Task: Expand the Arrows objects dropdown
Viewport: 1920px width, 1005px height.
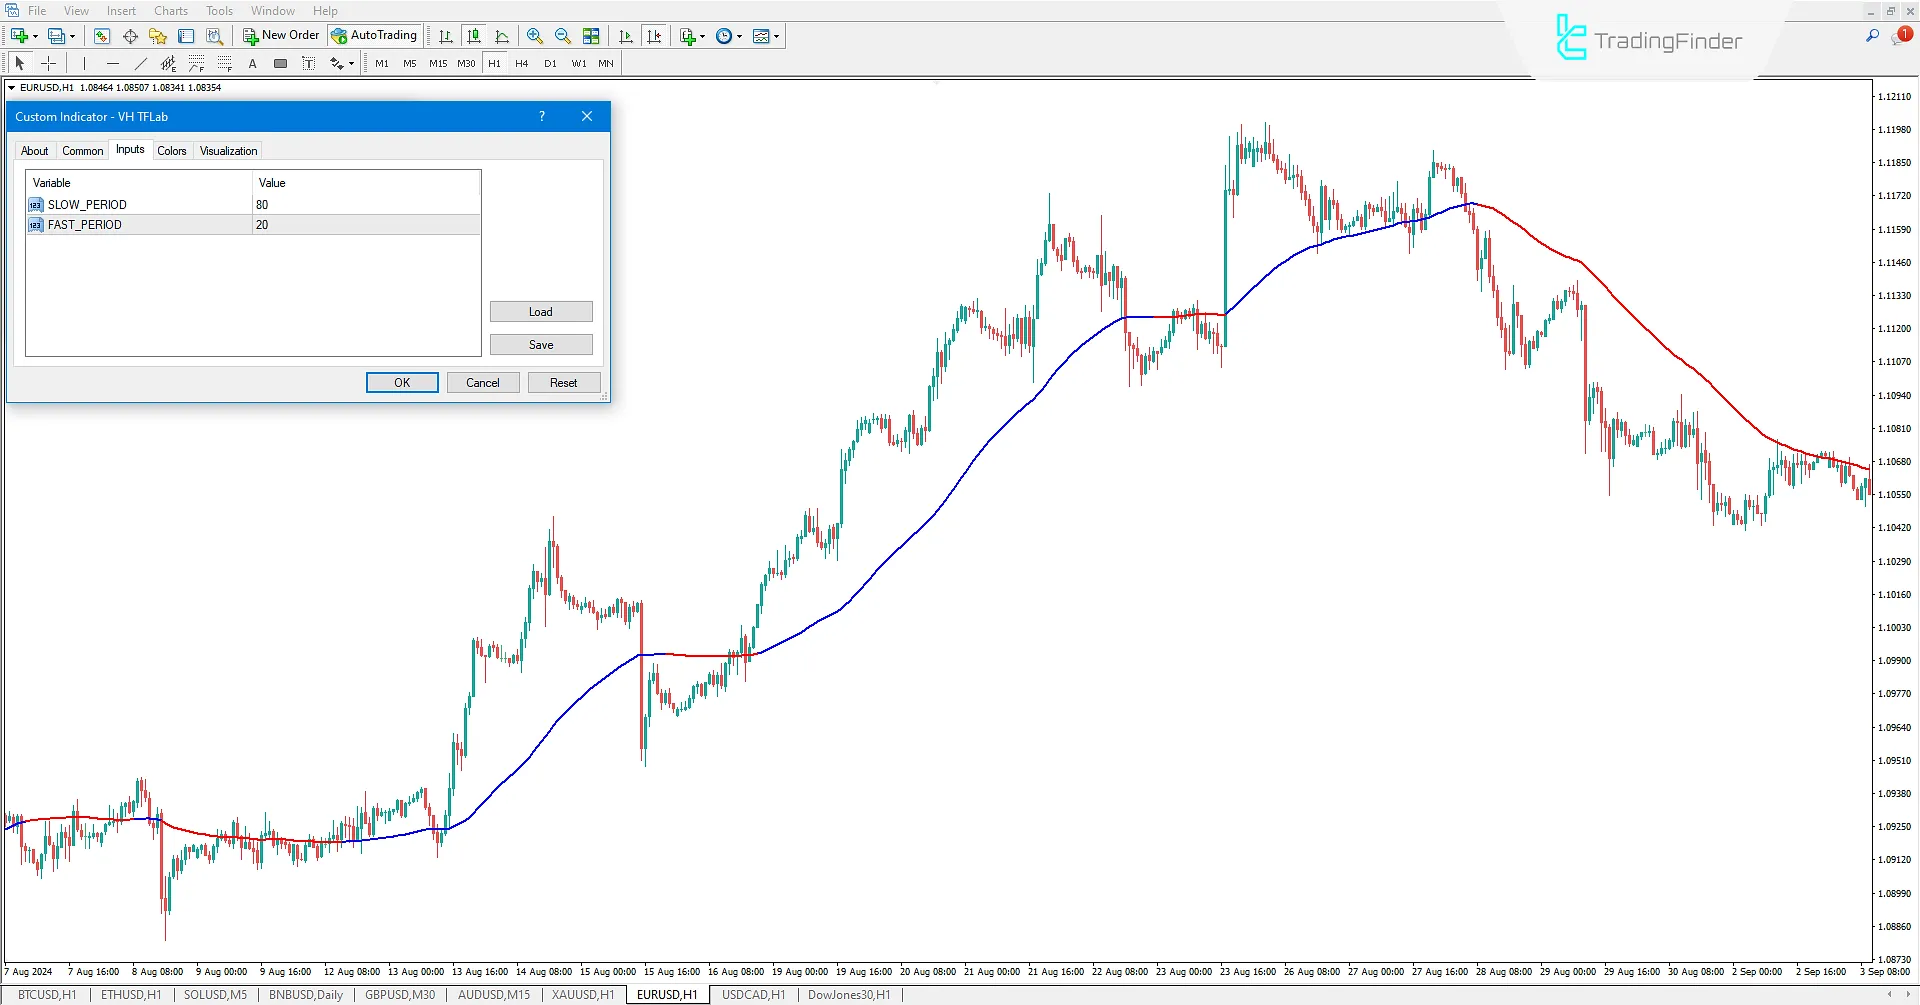Action: click(x=351, y=64)
